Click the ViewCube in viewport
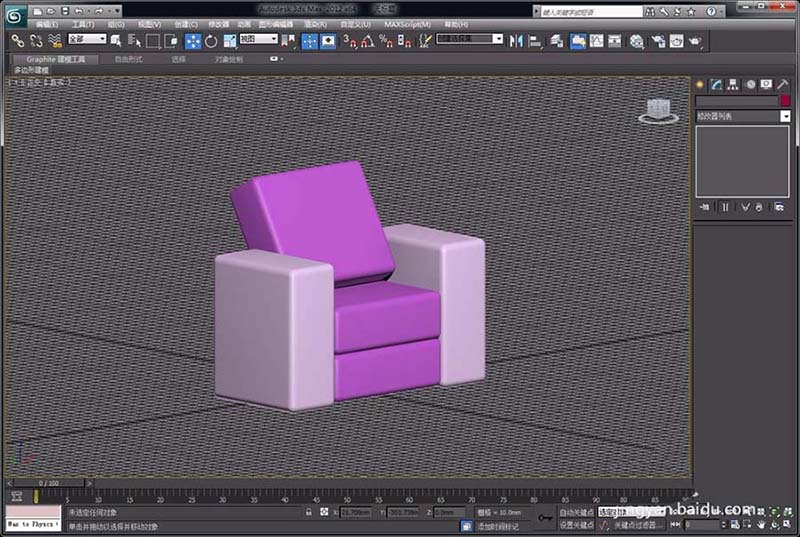This screenshot has height=537, width=800. (x=659, y=111)
